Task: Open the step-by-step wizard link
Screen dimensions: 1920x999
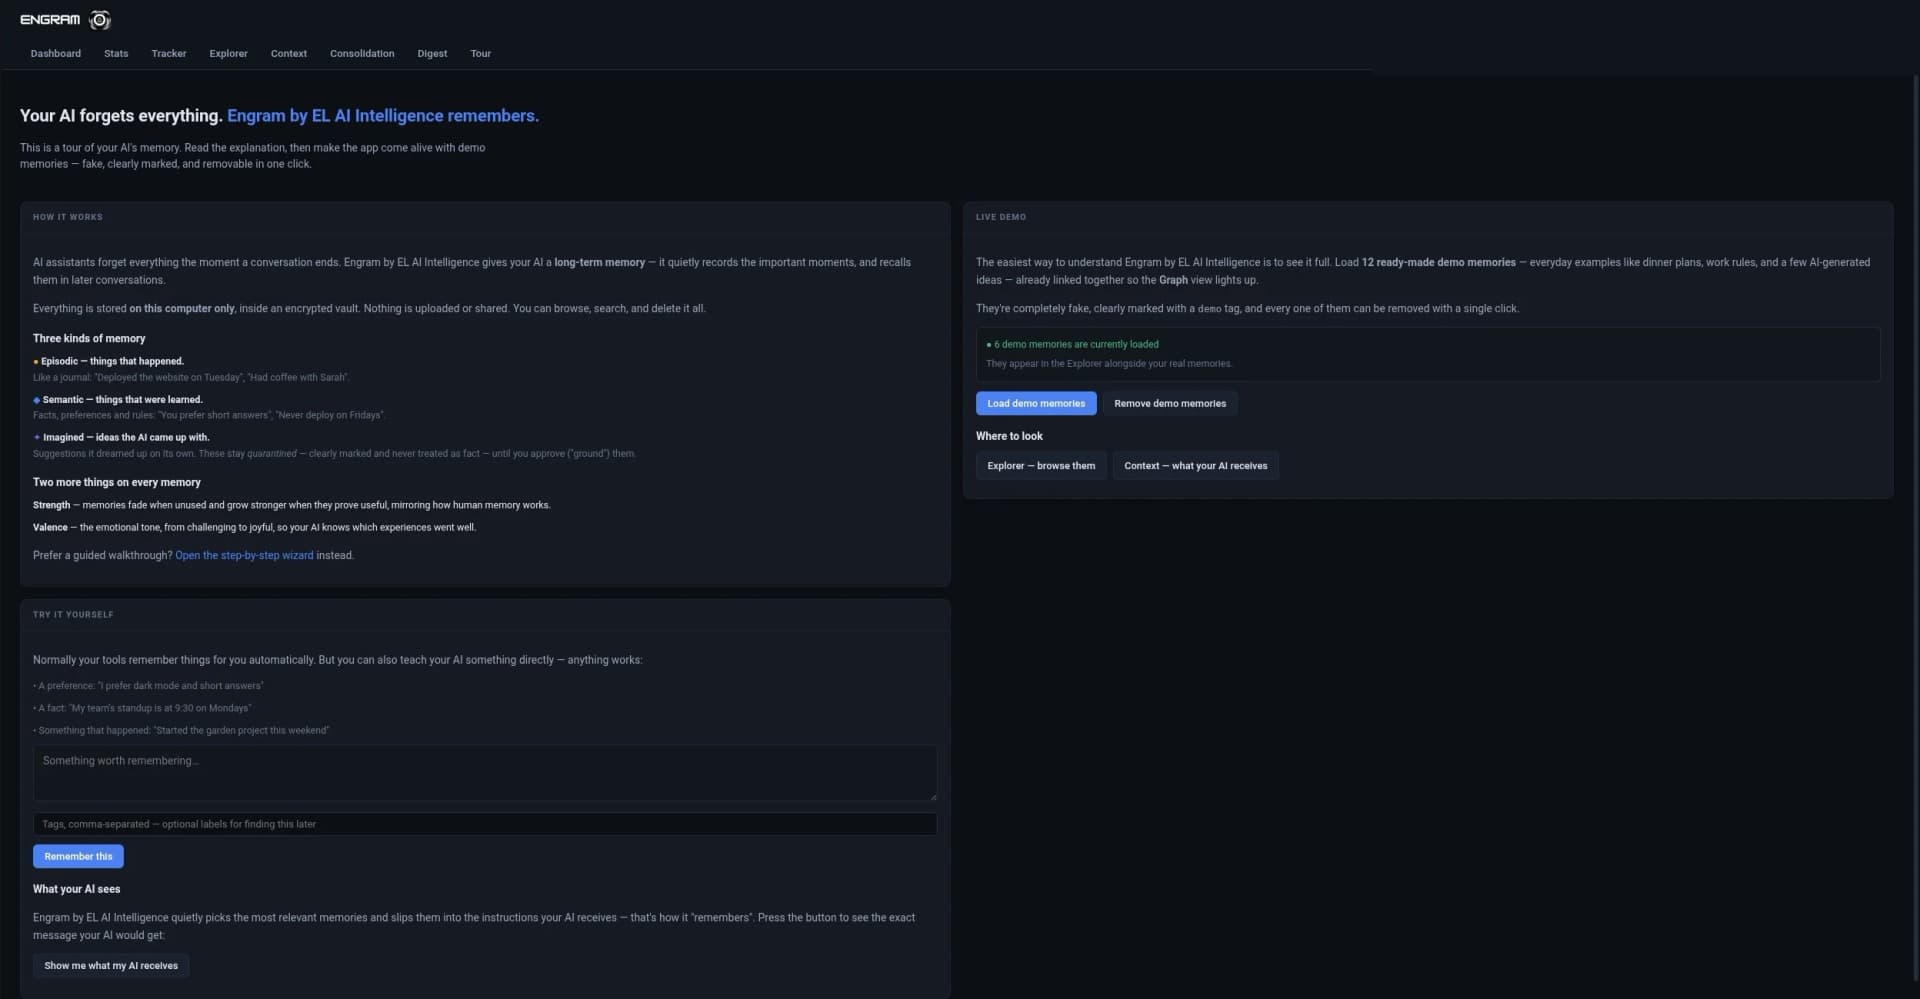Action: click(244, 555)
